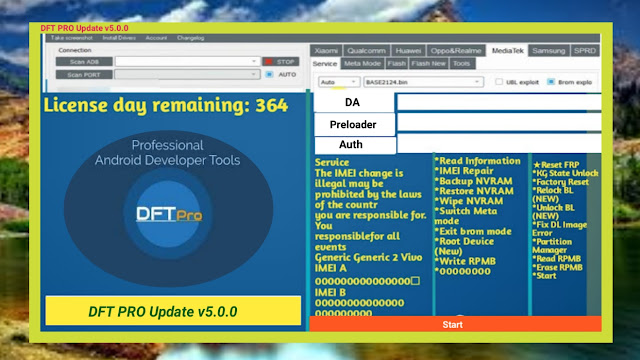Open the Install Drivers menu
Screen dimensions: 640x360
click(x=119, y=38)
